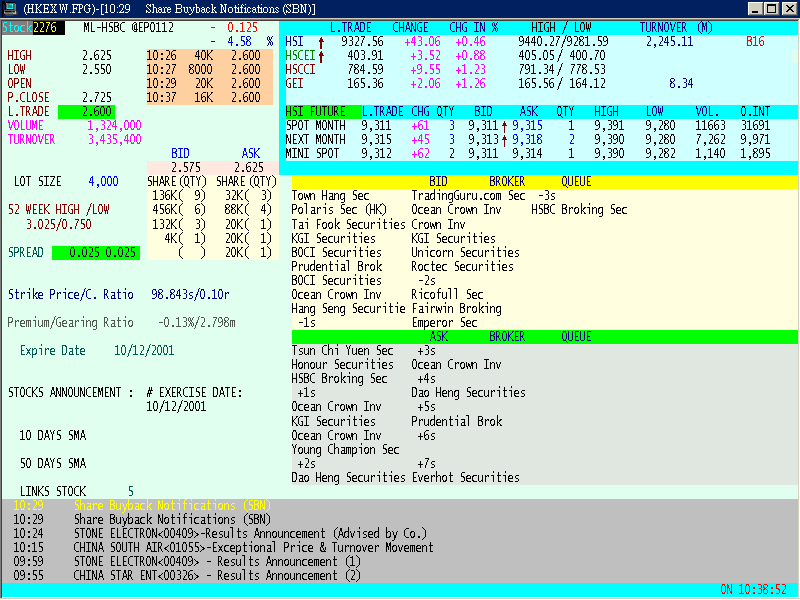Select bid broker Emperor Sec
Image resolution: width=800 pixels, height=600 pixels.
pyautogui.click(x=444, y=322)
